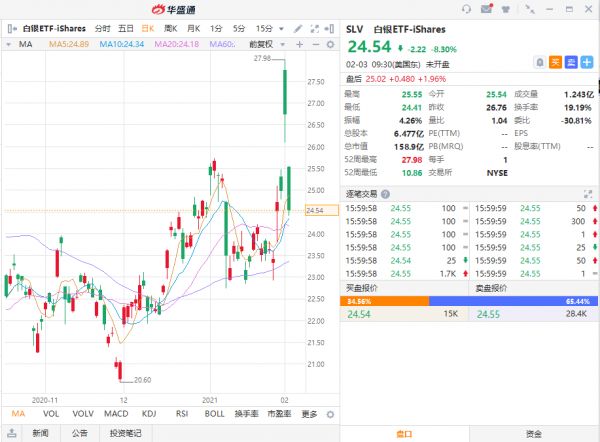Viewport: 600px width, 442px height.
Task: Expand the 15分 timeframe dropdown
Action: coord(268,29)
